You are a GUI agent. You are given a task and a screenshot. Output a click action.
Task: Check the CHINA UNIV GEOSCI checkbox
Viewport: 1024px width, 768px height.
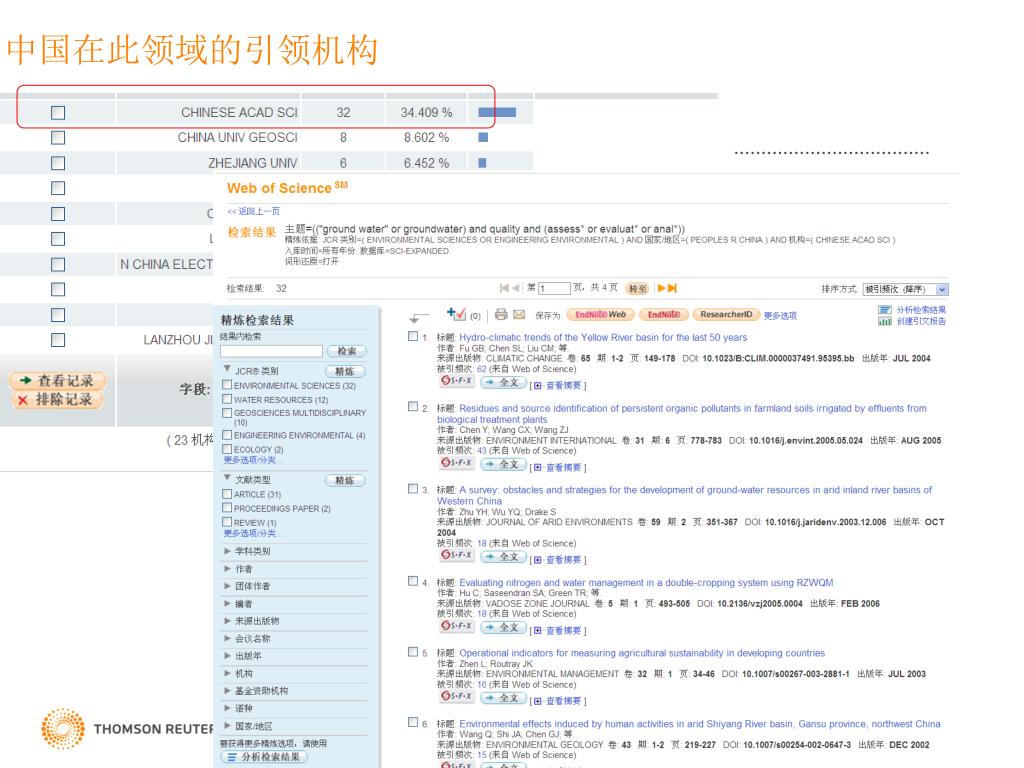pos(58,138)
